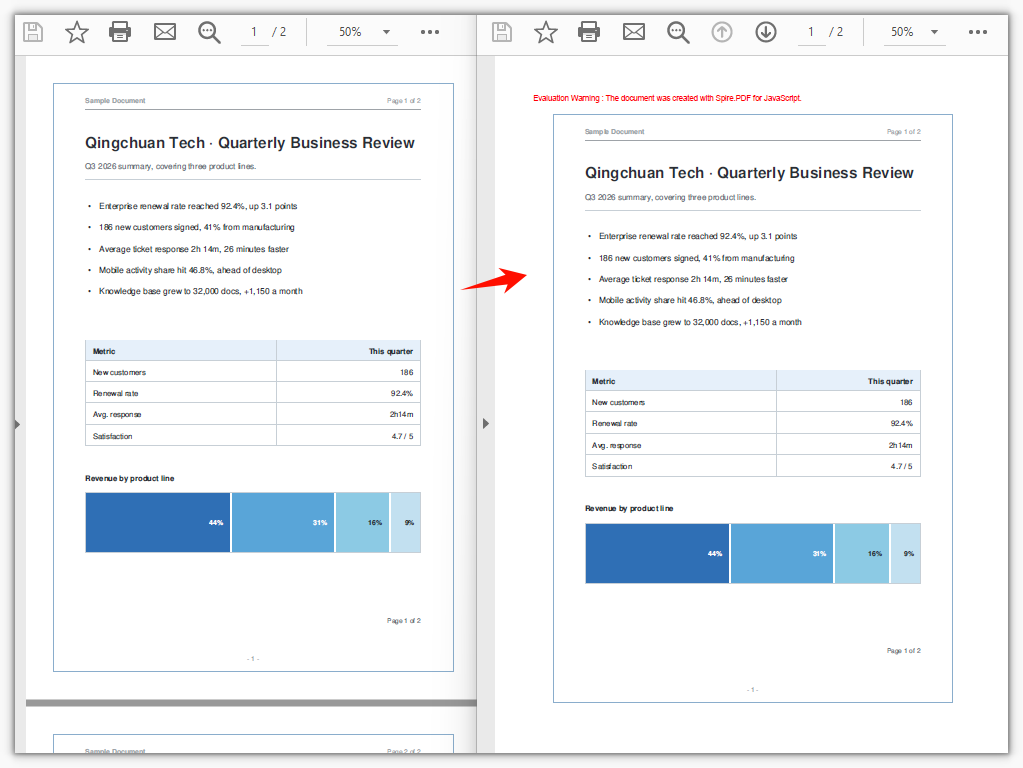Screen dimensions: 1023x768
Task: Click the 31% bar segment in right viewer
Action: click(782, 553)
